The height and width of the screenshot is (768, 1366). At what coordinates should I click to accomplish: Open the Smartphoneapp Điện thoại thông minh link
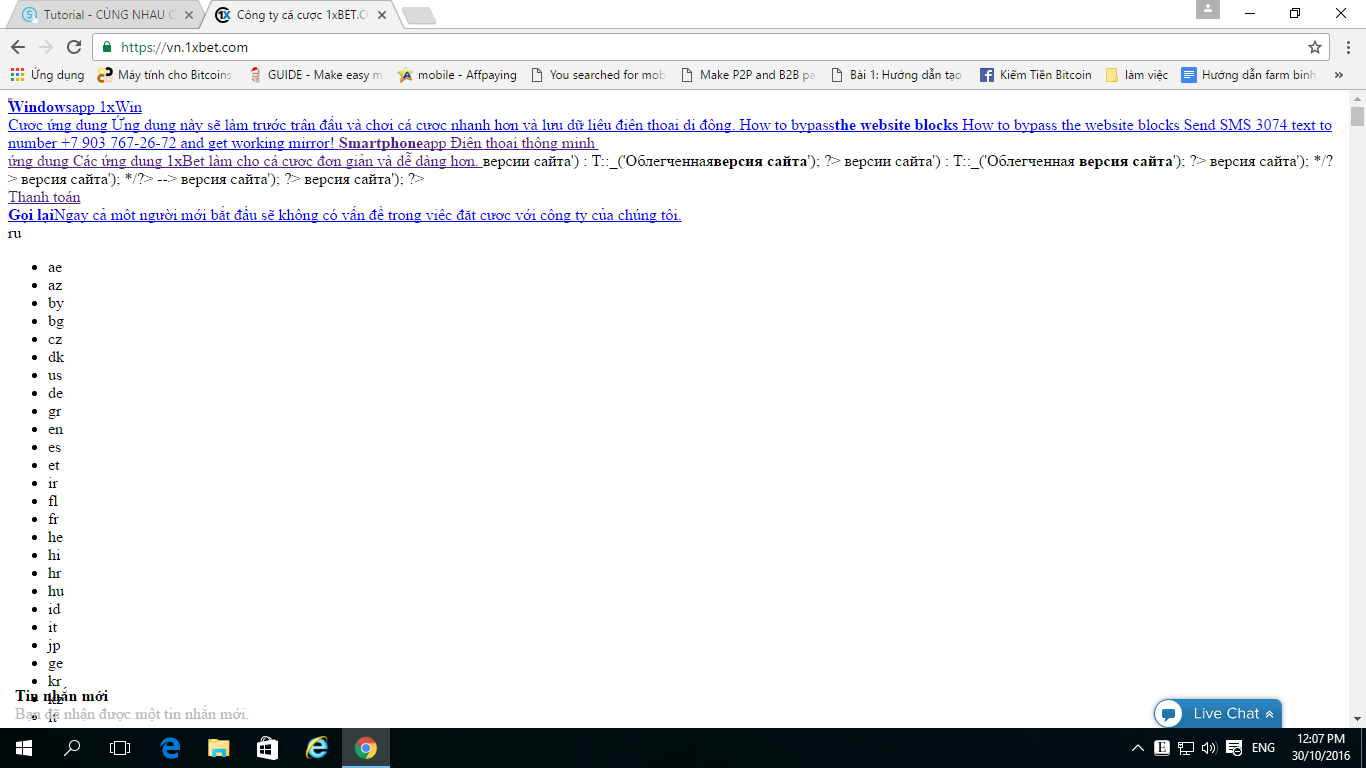(467, 143)
